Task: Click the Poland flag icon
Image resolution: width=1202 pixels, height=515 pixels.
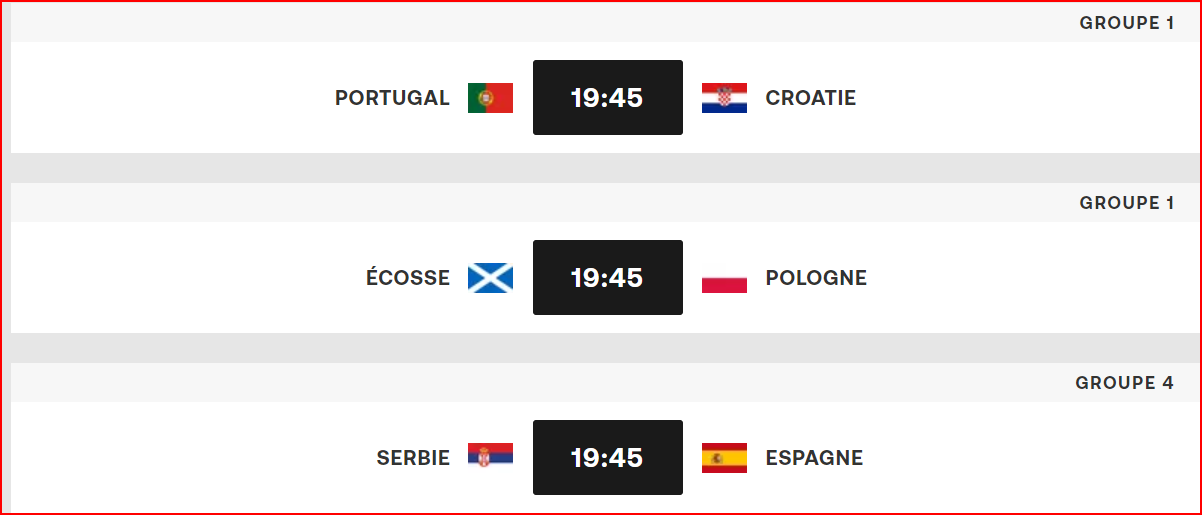Action: click(x=724, y=278)
